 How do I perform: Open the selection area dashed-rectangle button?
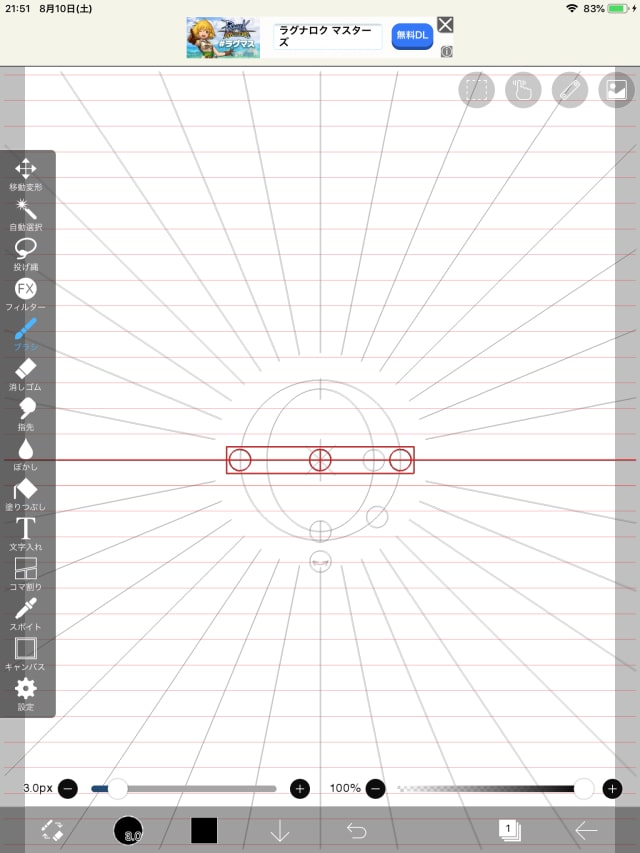point(476,90)
